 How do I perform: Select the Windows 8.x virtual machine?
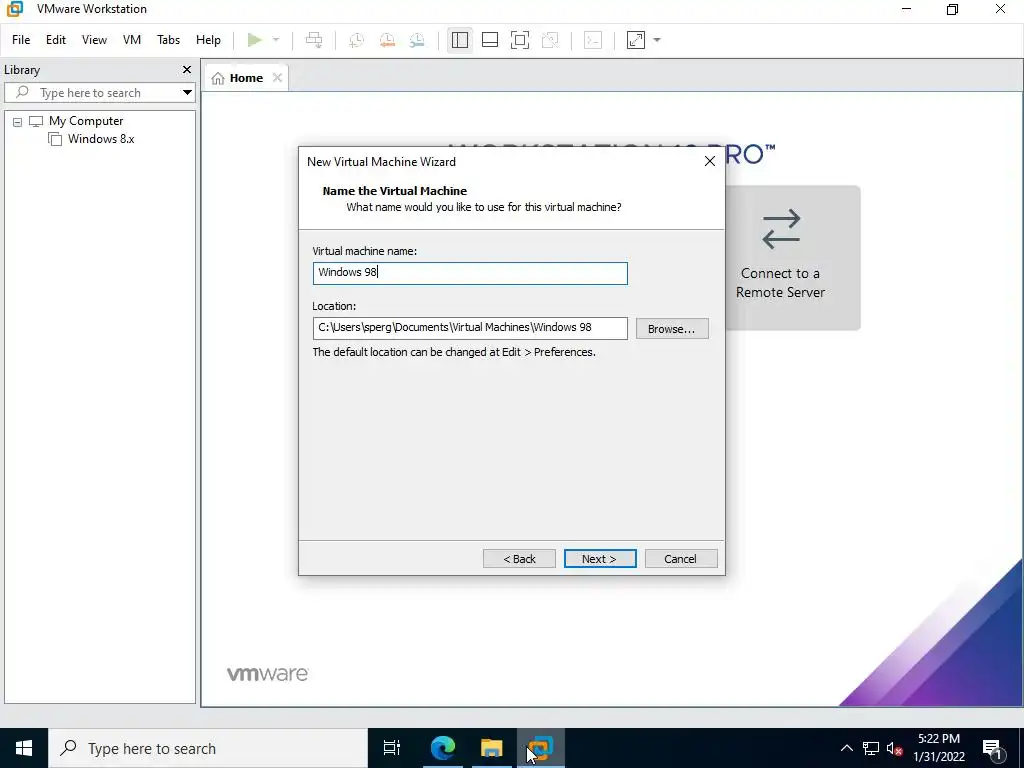click(x=101, y=138)
